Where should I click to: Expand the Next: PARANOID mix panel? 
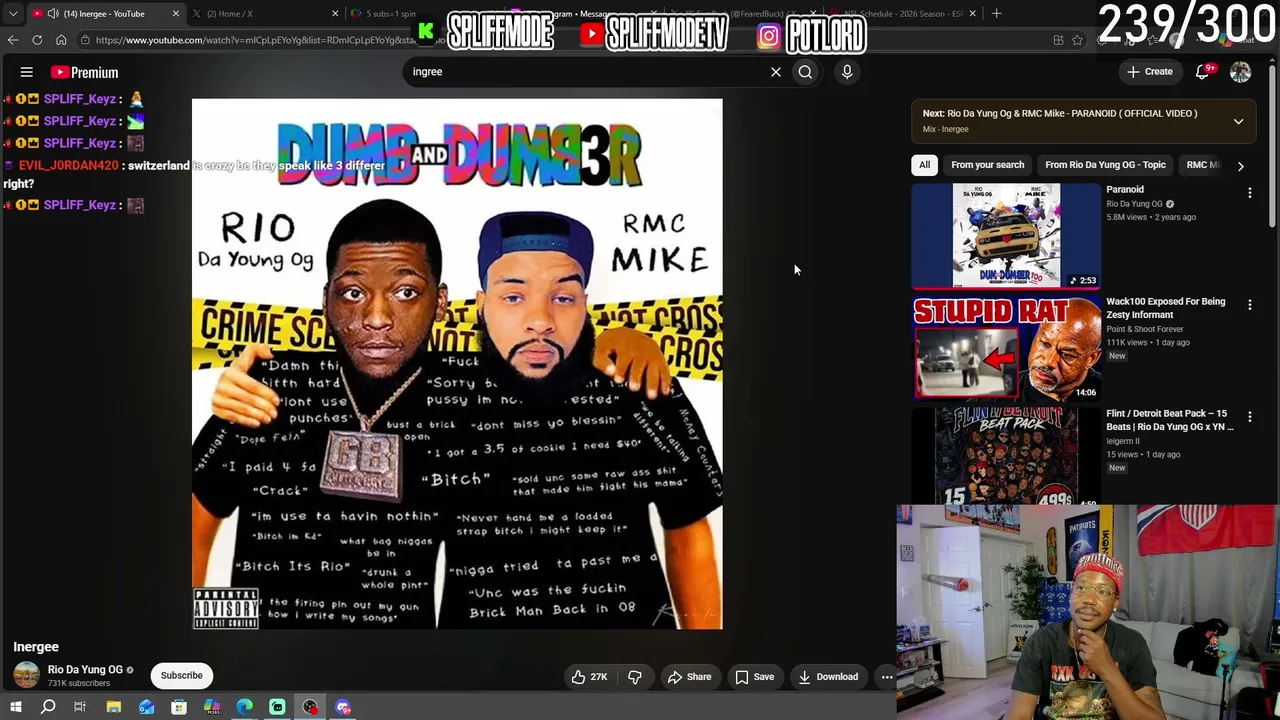point(1238,121)
